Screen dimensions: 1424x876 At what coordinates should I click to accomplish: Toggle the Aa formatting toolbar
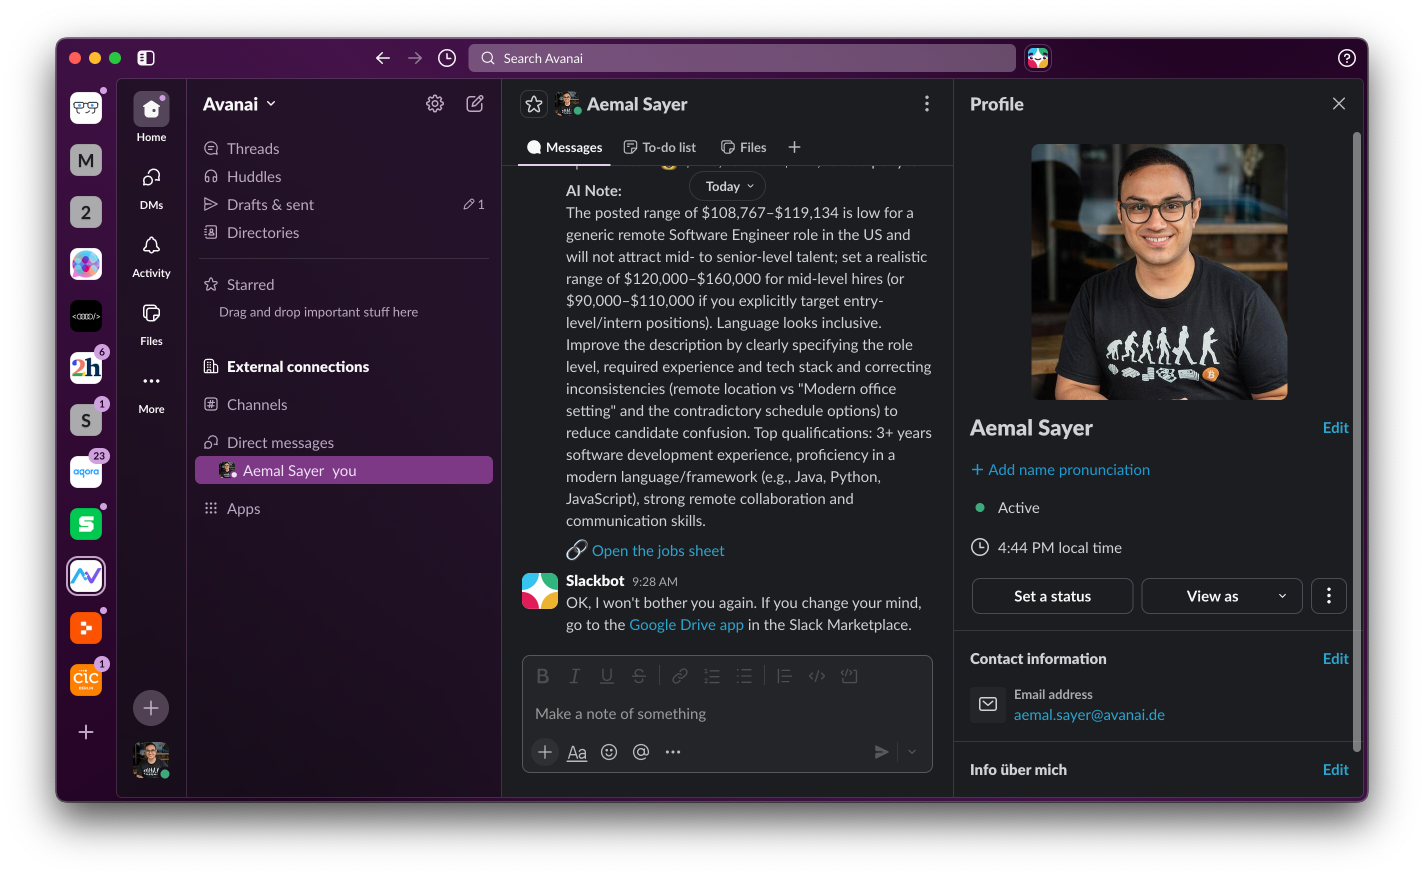pyautogui.click(x=577, y=752)
